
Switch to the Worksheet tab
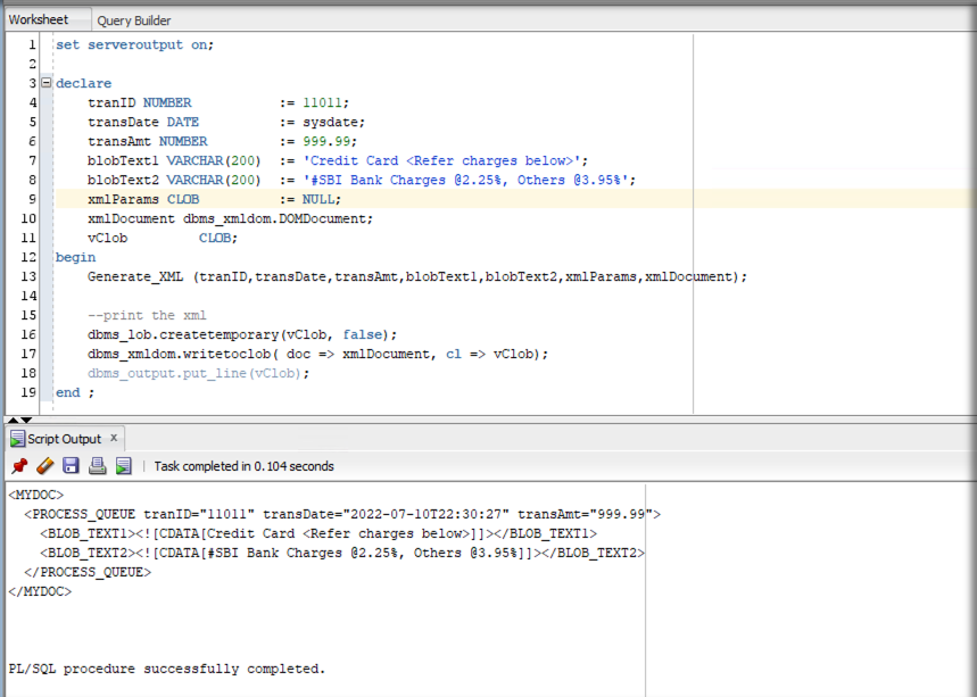(x=39, y=20)
